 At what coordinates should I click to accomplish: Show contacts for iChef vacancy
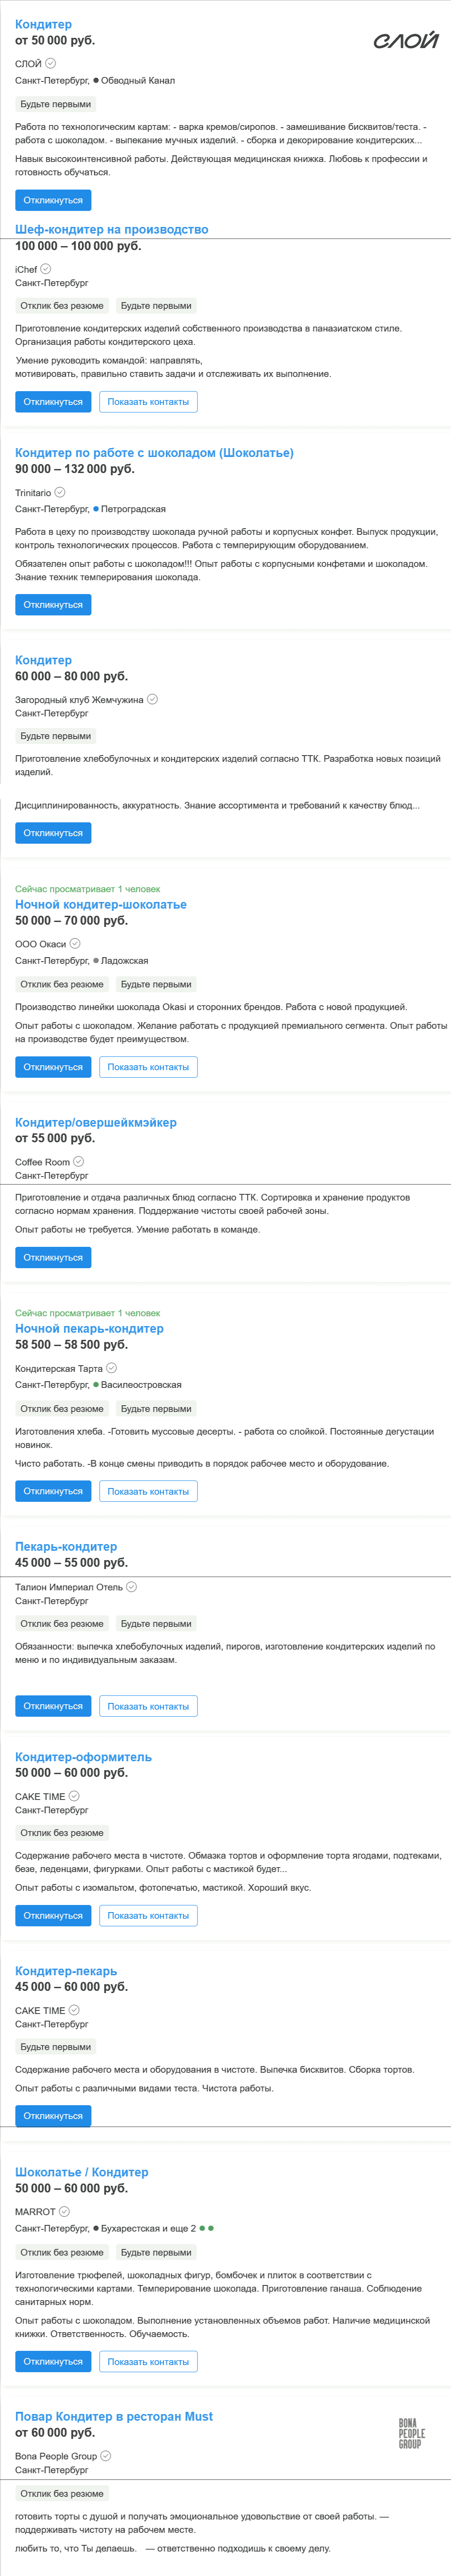(148, 402)
